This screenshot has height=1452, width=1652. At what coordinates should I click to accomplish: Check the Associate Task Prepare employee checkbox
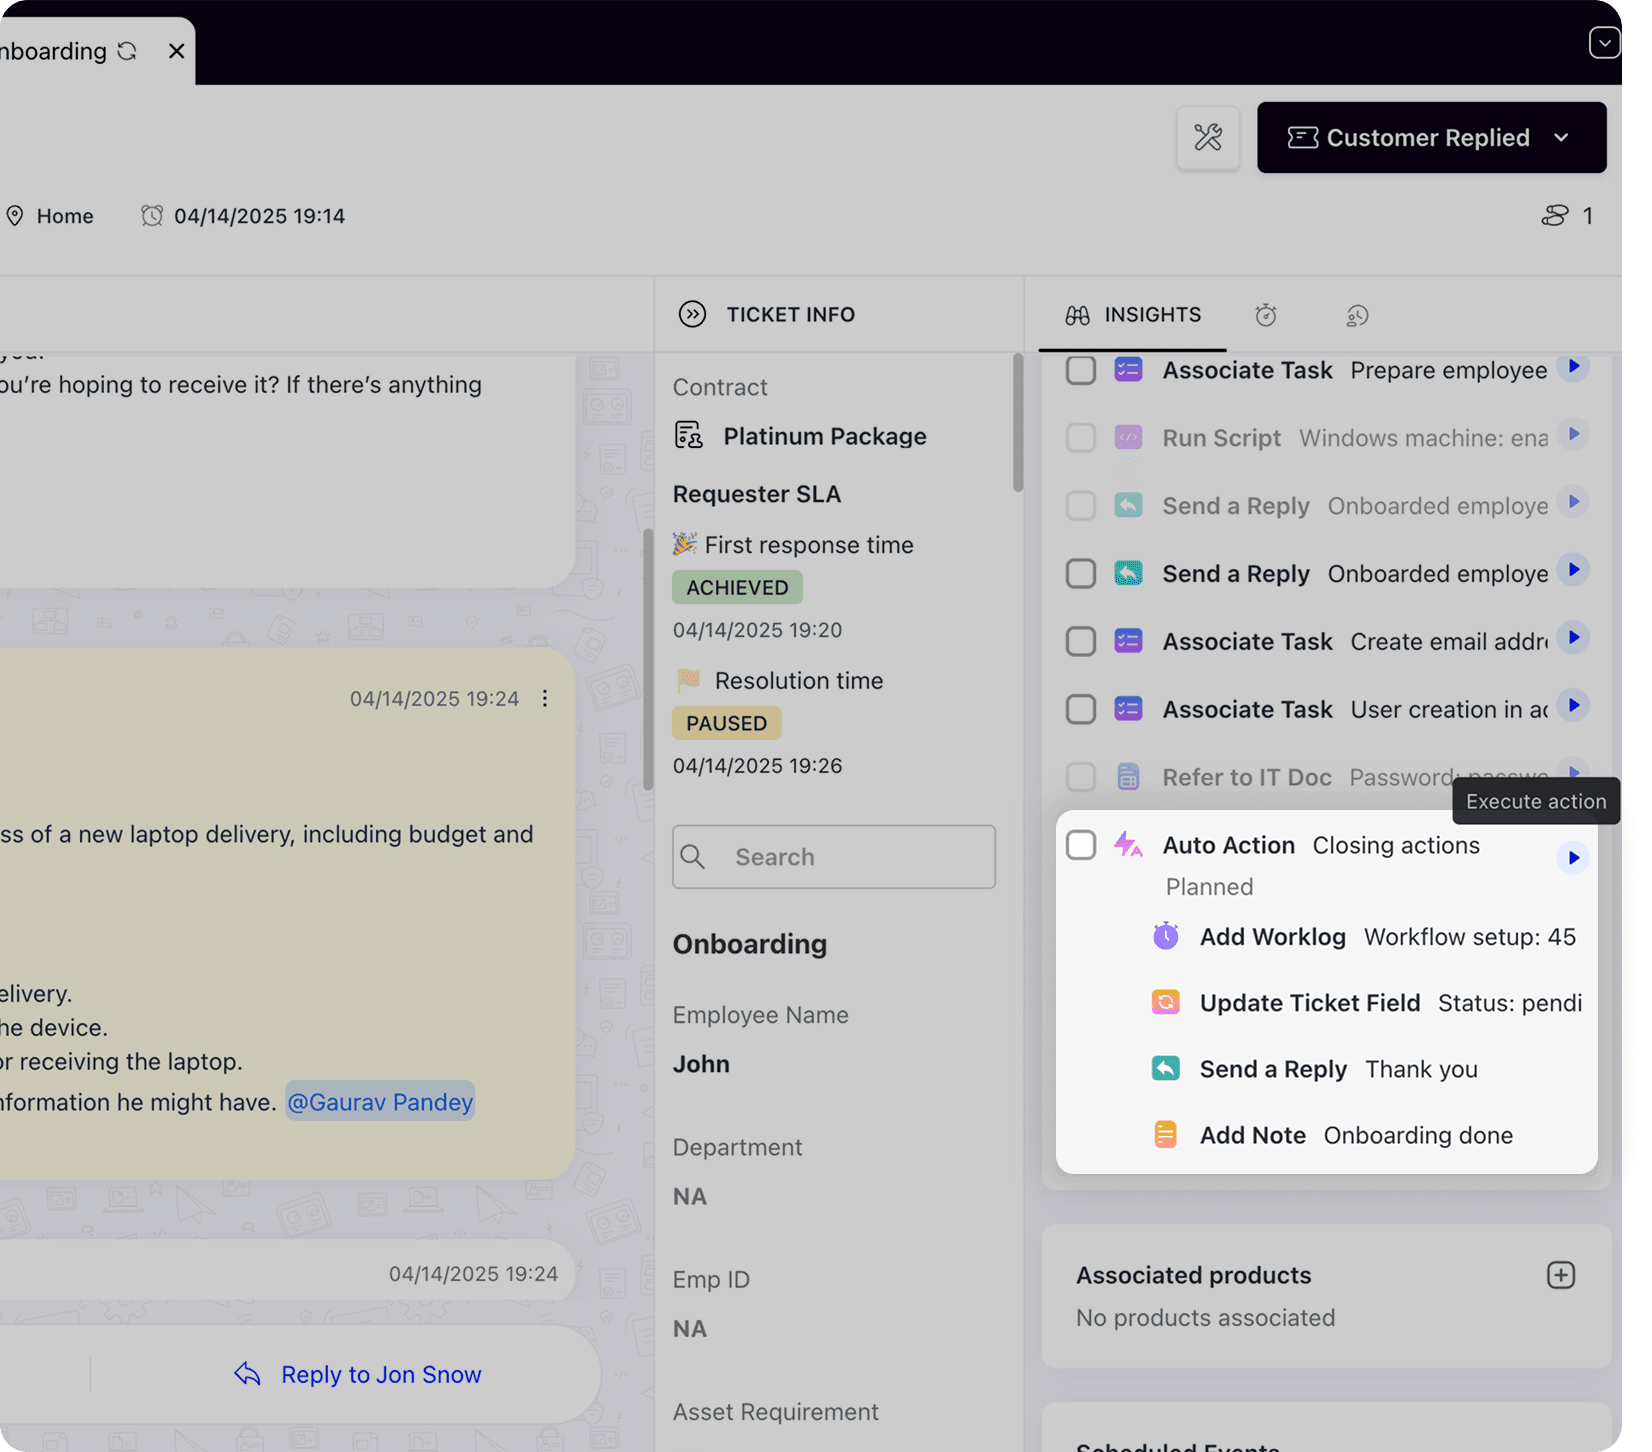point(1081,370)
